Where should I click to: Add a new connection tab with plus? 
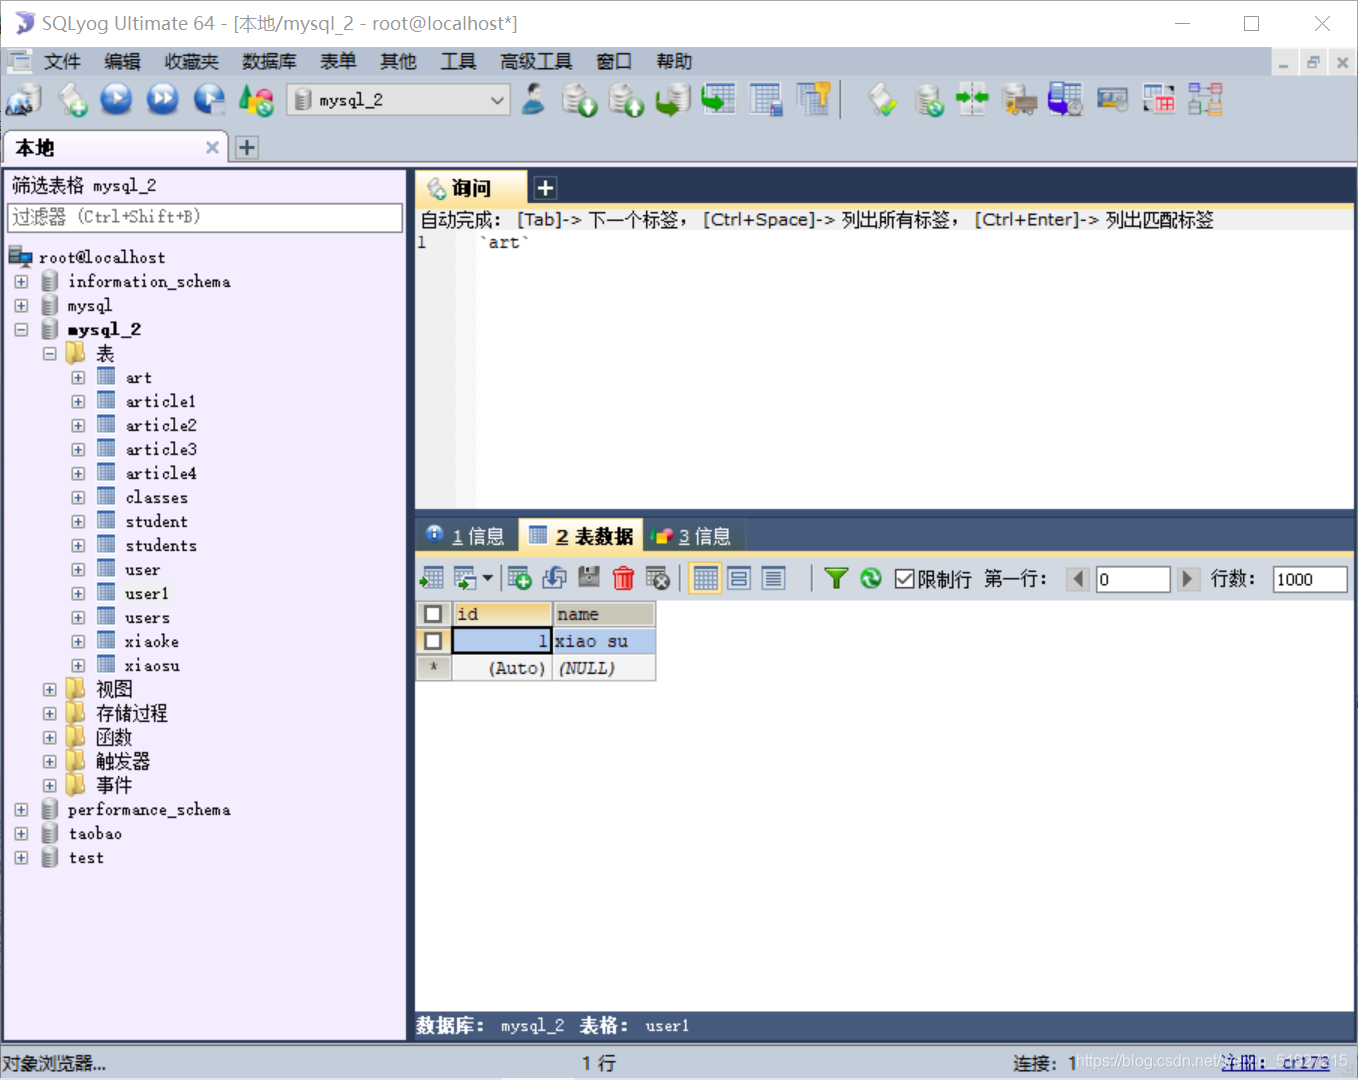coord(247,148)
